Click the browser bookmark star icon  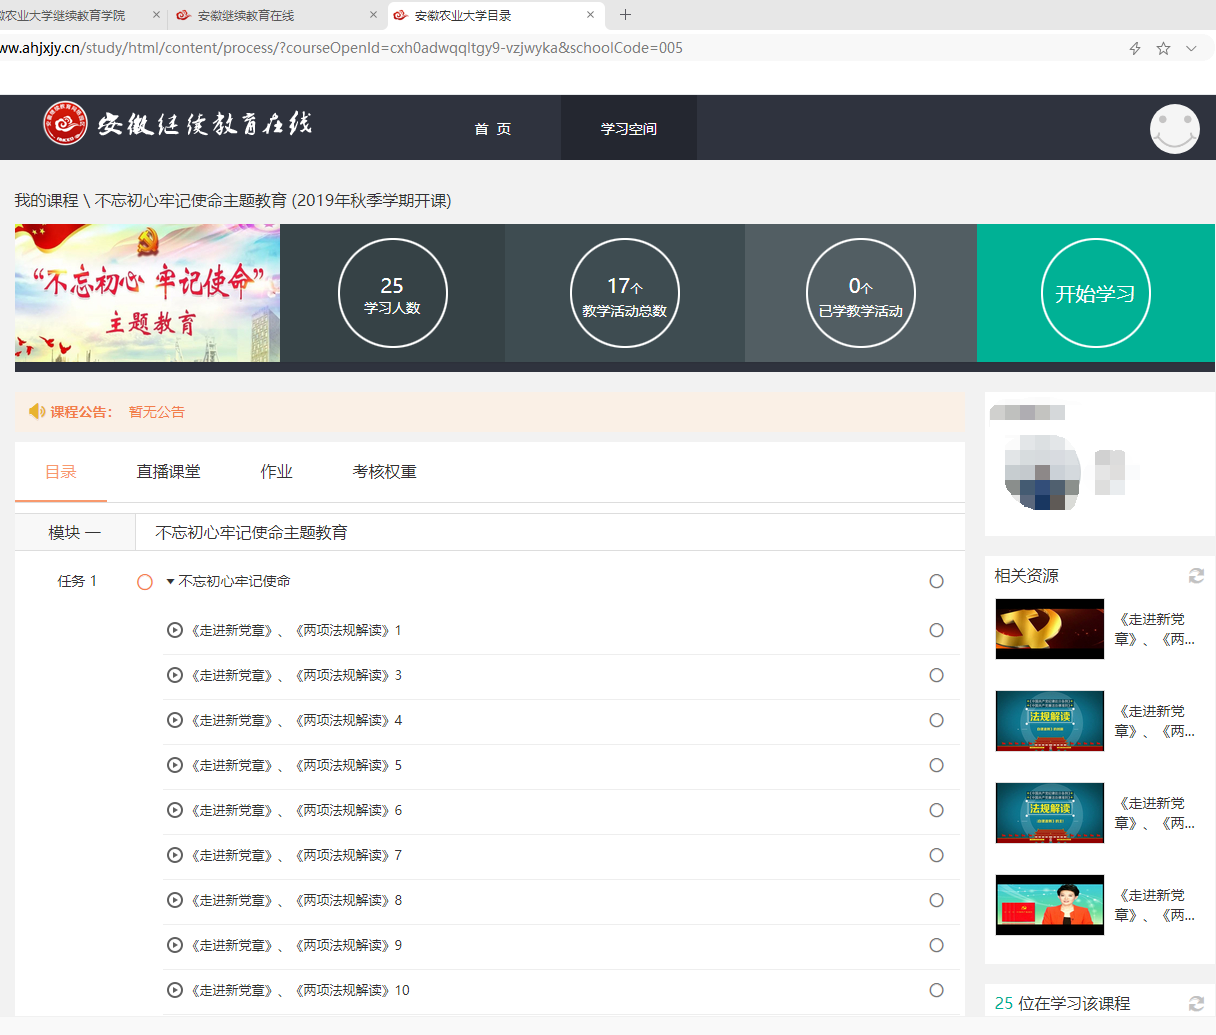pos(1163,48)
